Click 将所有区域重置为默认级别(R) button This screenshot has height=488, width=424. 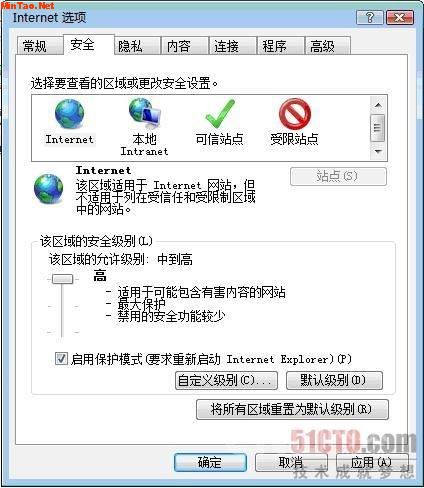(x=292, y=409)
